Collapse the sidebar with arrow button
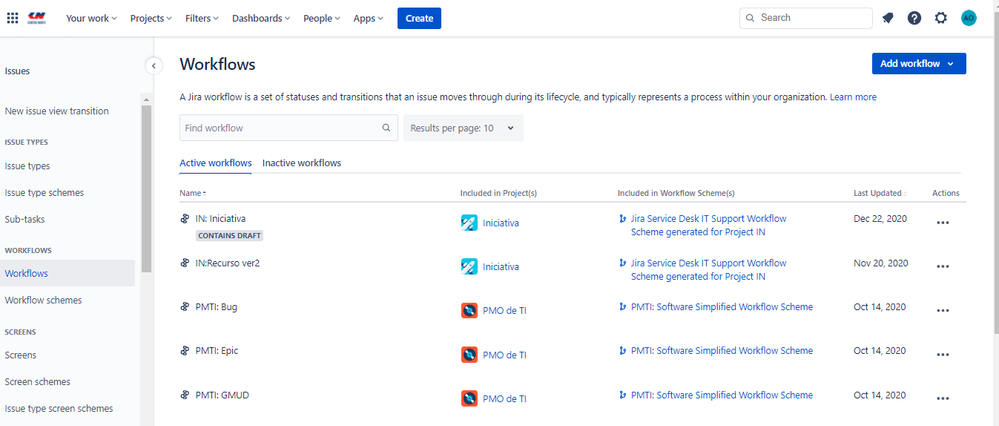Image resolution: width=999 pixels, height=426 pixels. click(x=154, y=65)
